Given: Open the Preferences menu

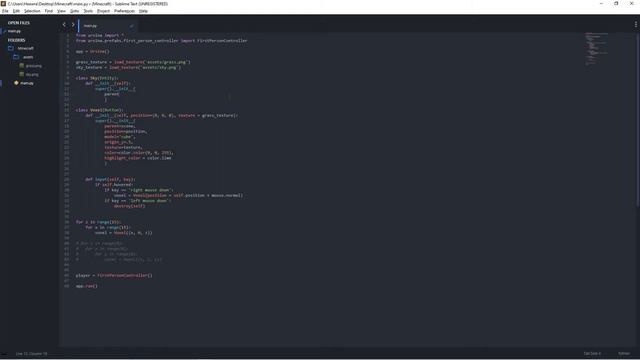Looking at the screenshot, I should (124, 11).
